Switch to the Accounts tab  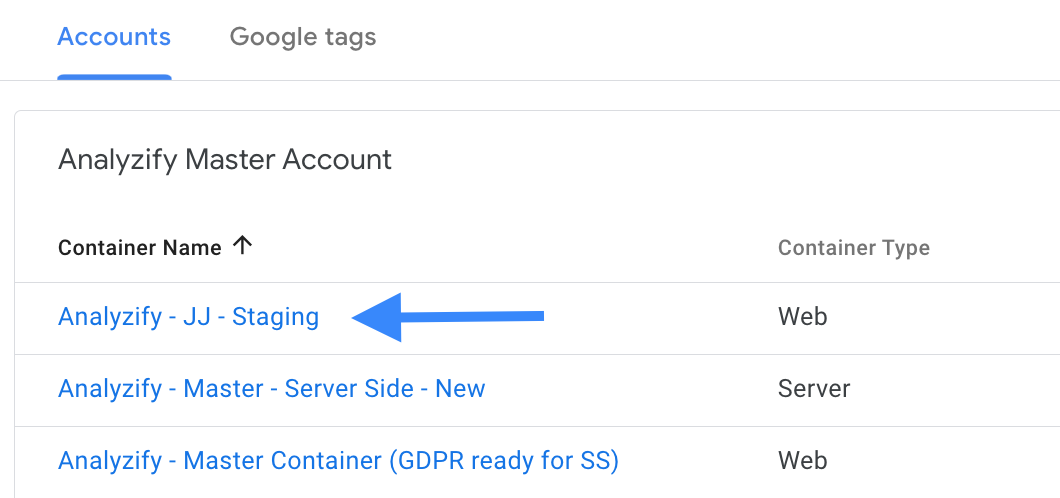coord(114,36)
